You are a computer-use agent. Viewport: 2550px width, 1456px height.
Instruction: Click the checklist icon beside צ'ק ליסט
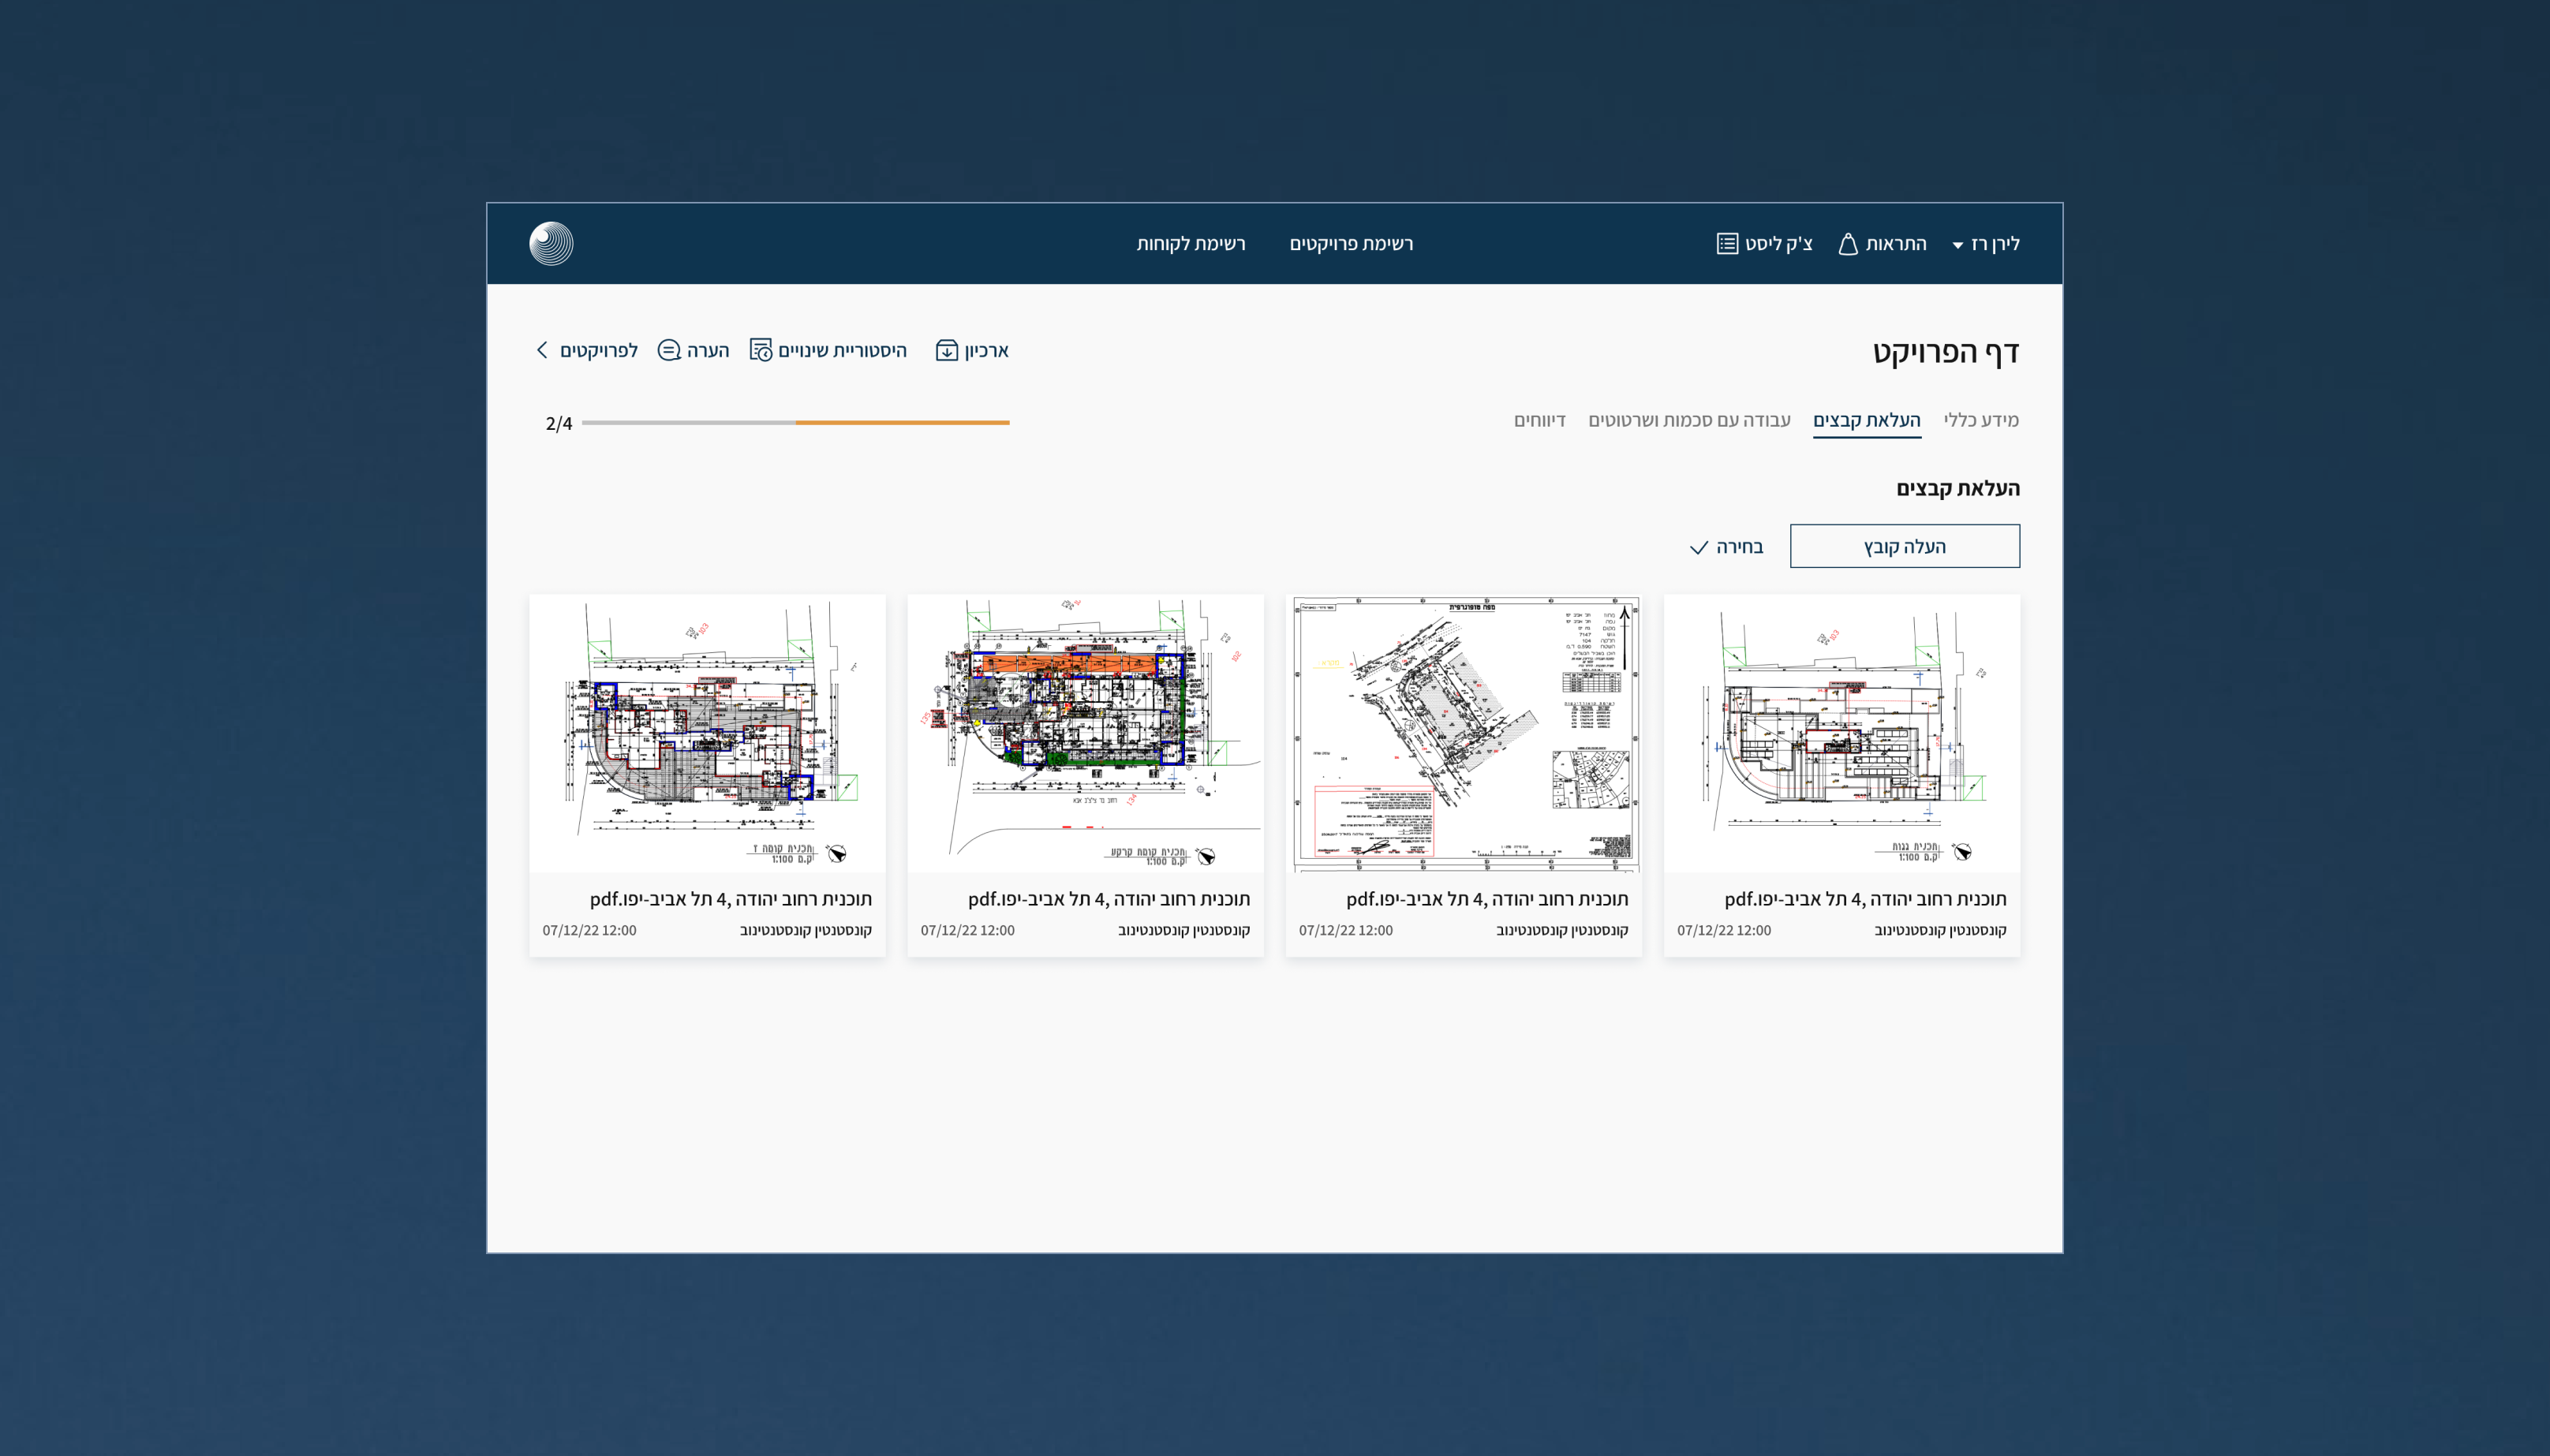coord(1727,244)
